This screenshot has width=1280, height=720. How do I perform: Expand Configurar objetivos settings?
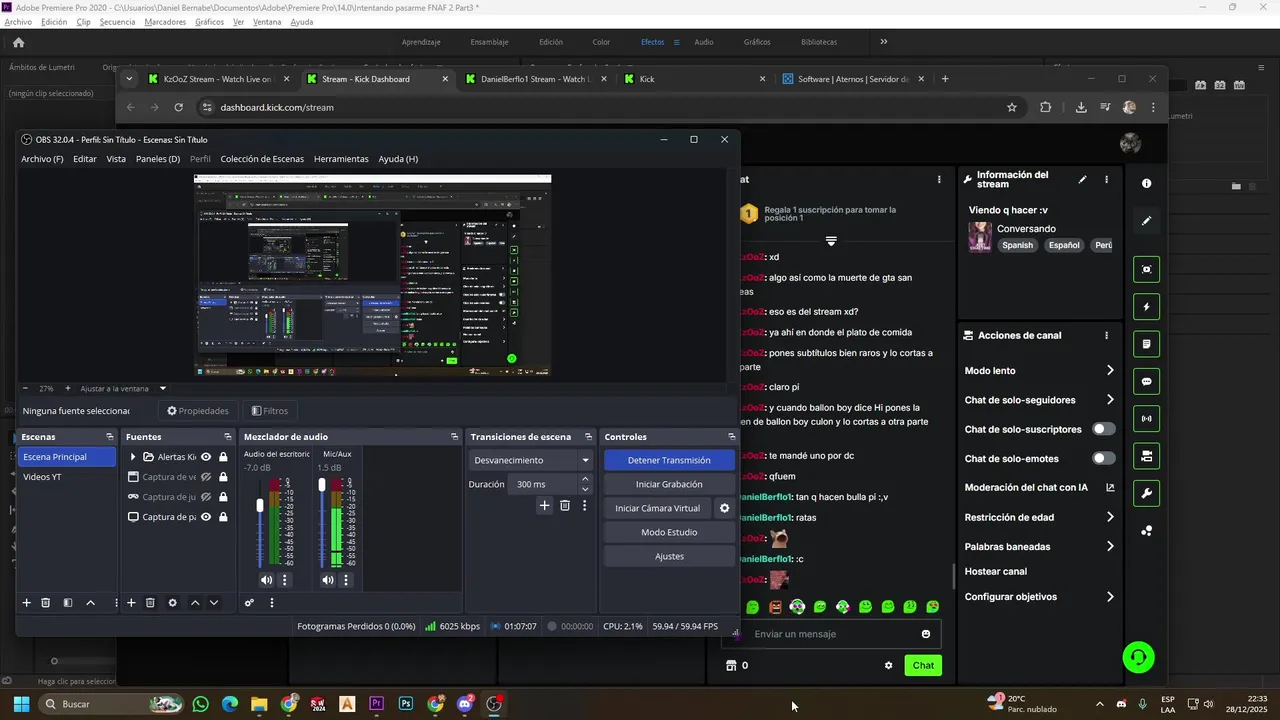pos(1110,597)
